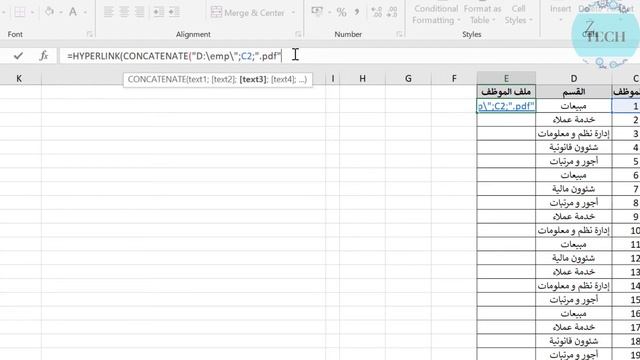Click the Decrease Indent icon
Viewport: 640px width, 360px height.
pos(158,12)
